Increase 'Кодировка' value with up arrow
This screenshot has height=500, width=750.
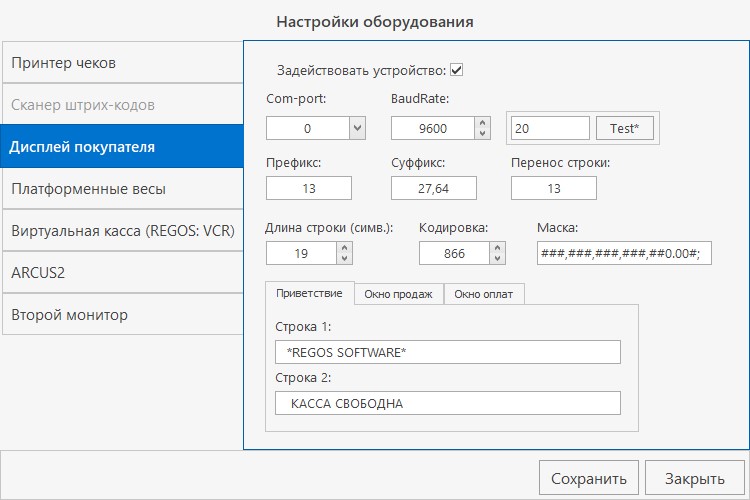[497, 249]
